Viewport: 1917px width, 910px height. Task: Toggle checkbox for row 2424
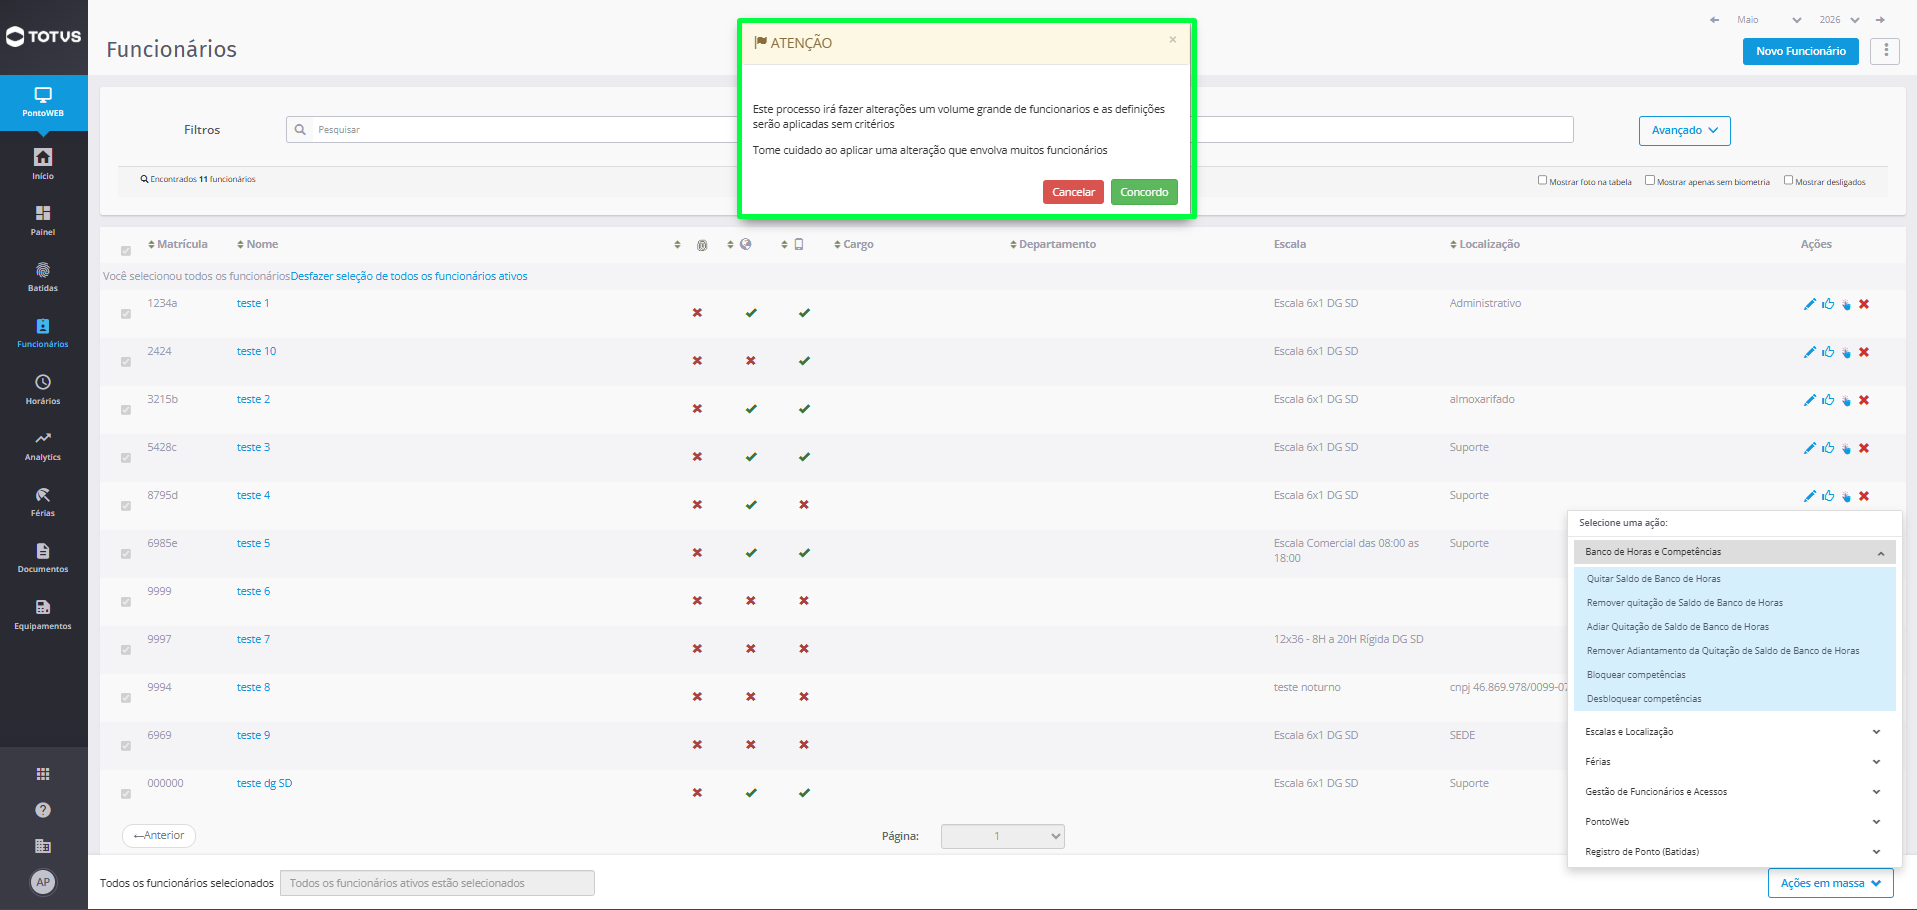click(x=126, y=362)
